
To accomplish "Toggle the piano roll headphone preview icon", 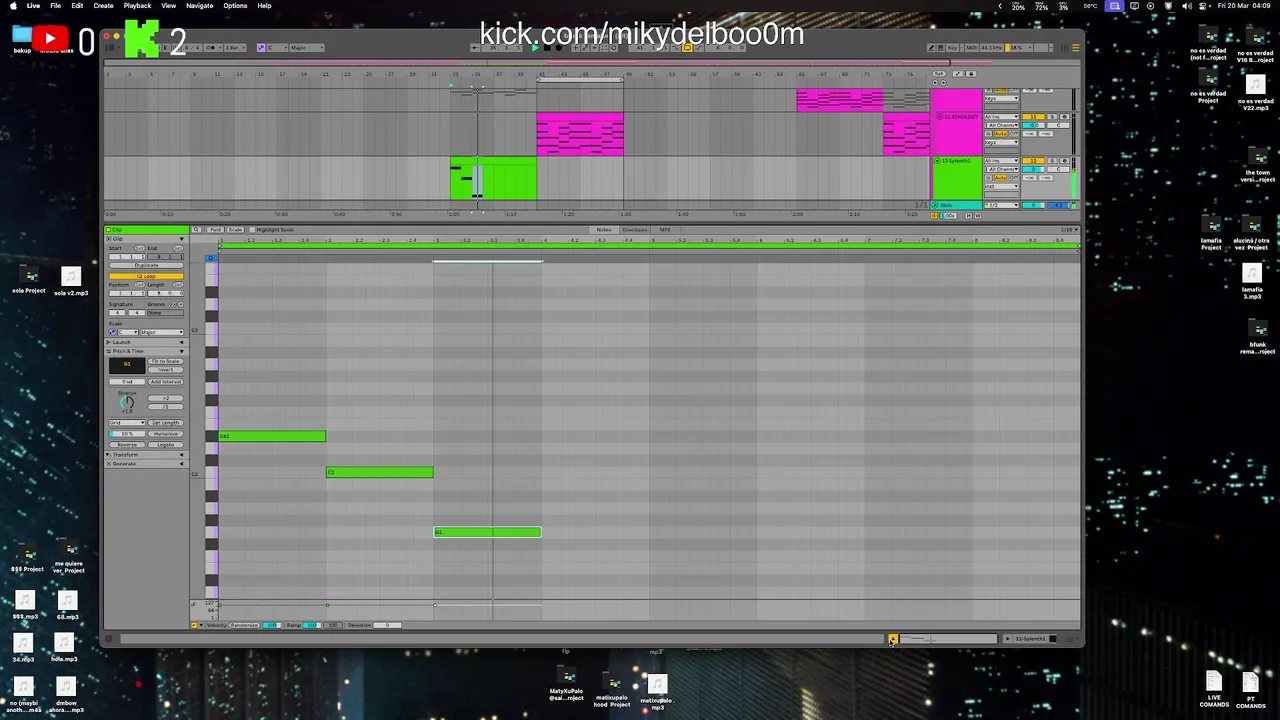I will tap(210, 258).
